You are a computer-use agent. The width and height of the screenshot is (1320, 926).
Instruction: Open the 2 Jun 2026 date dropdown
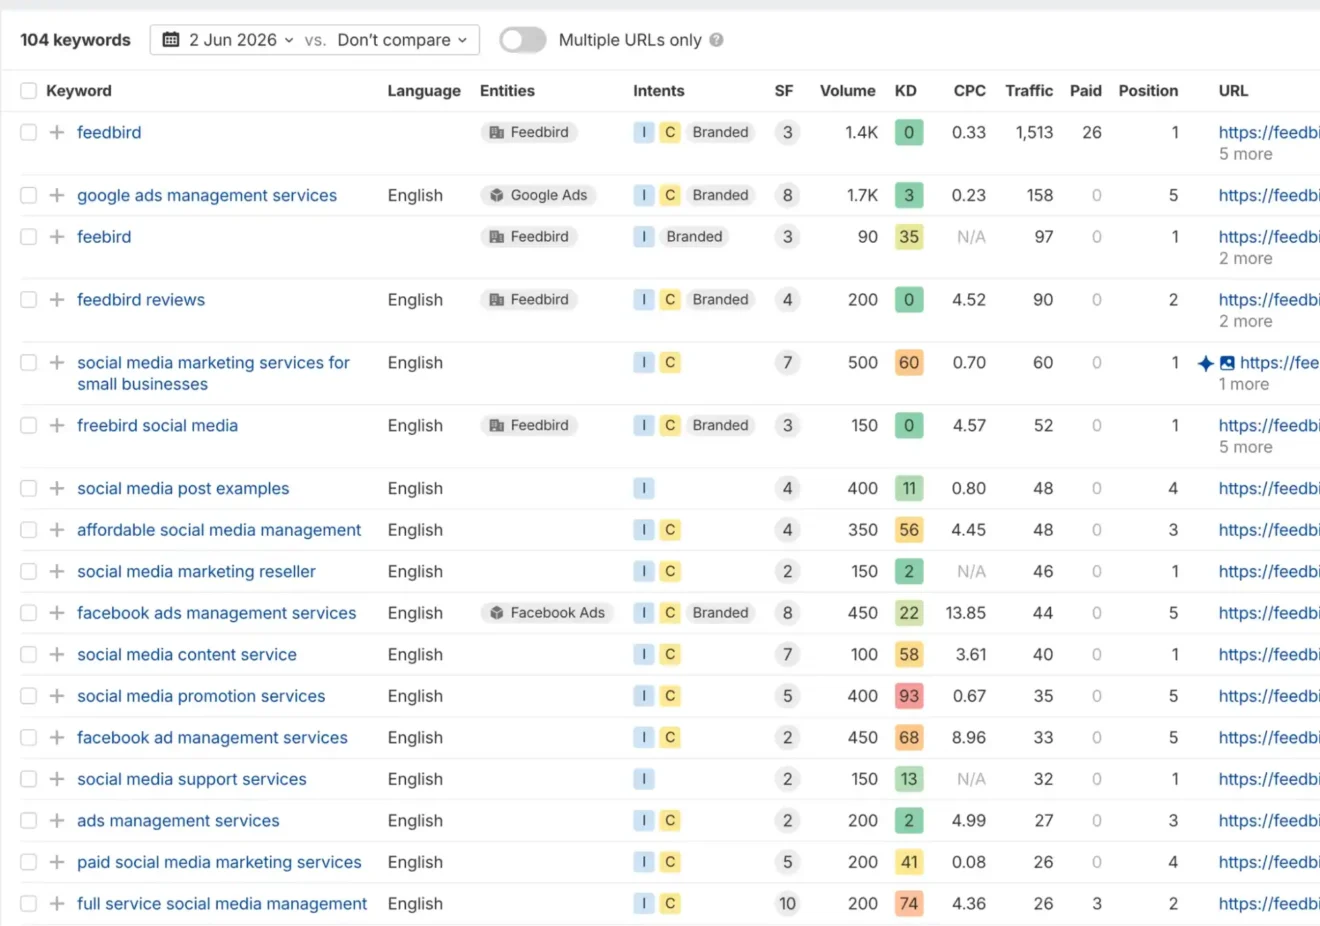pos(229,40)
